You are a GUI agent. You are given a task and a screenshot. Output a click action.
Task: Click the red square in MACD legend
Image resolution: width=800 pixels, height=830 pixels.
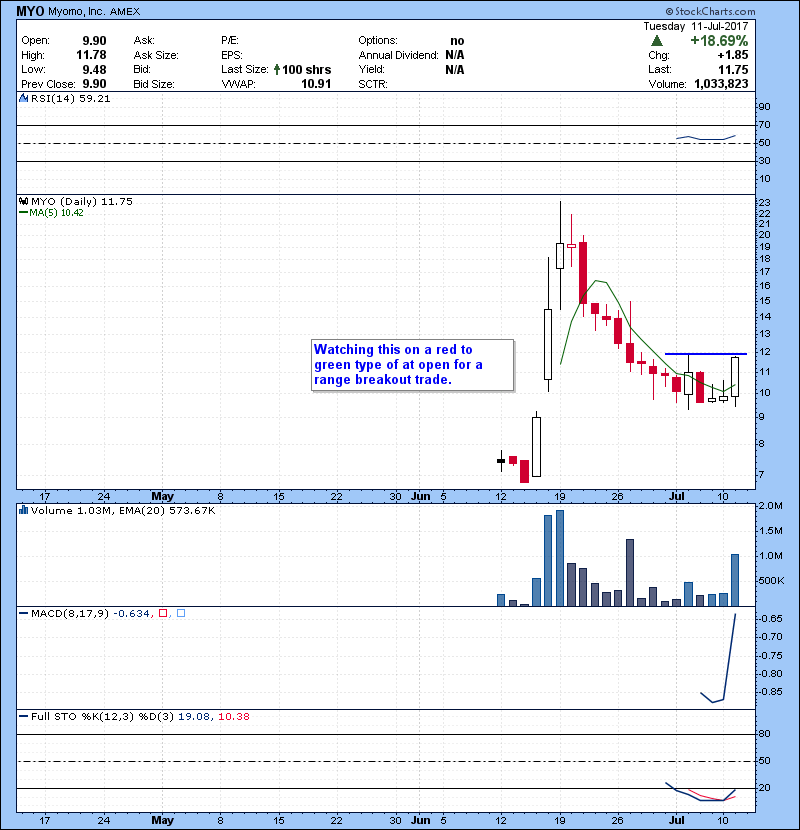coord(163,613)
